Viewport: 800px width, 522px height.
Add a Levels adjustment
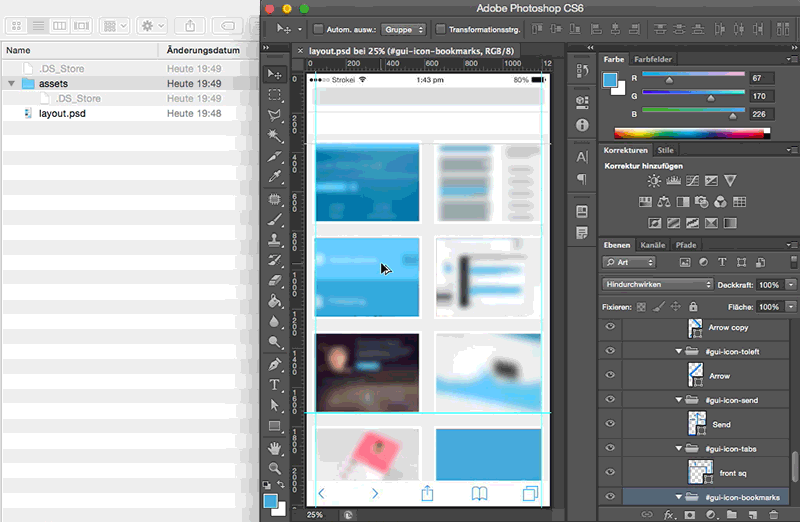tap(673, 181)
